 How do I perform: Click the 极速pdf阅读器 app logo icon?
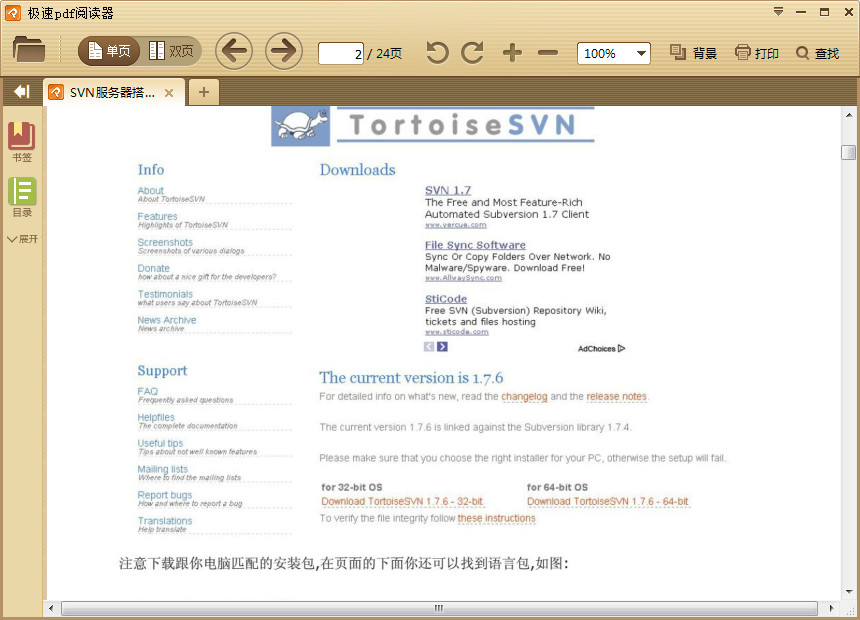(13, 13)
